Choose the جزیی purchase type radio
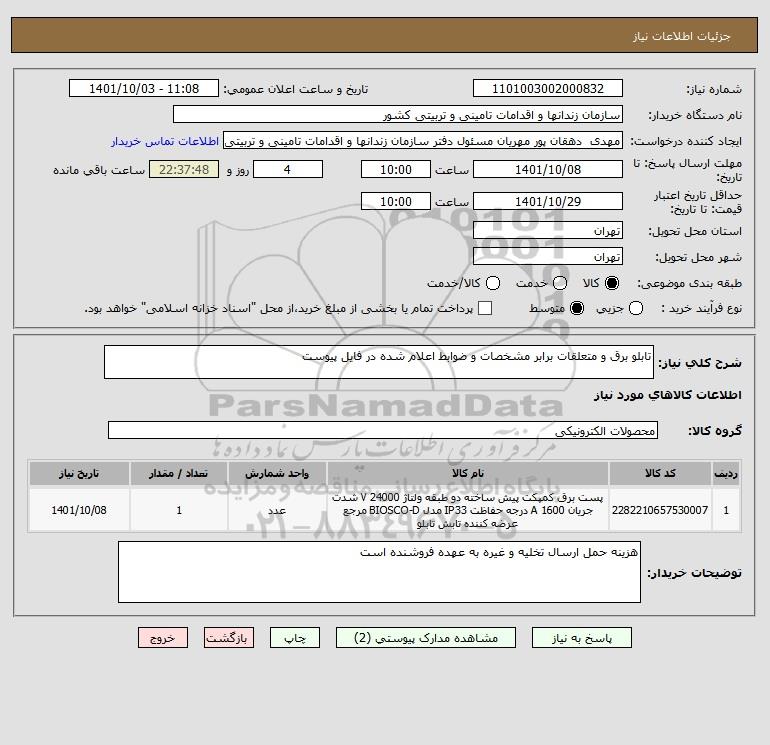 click(x=636, y=308)
